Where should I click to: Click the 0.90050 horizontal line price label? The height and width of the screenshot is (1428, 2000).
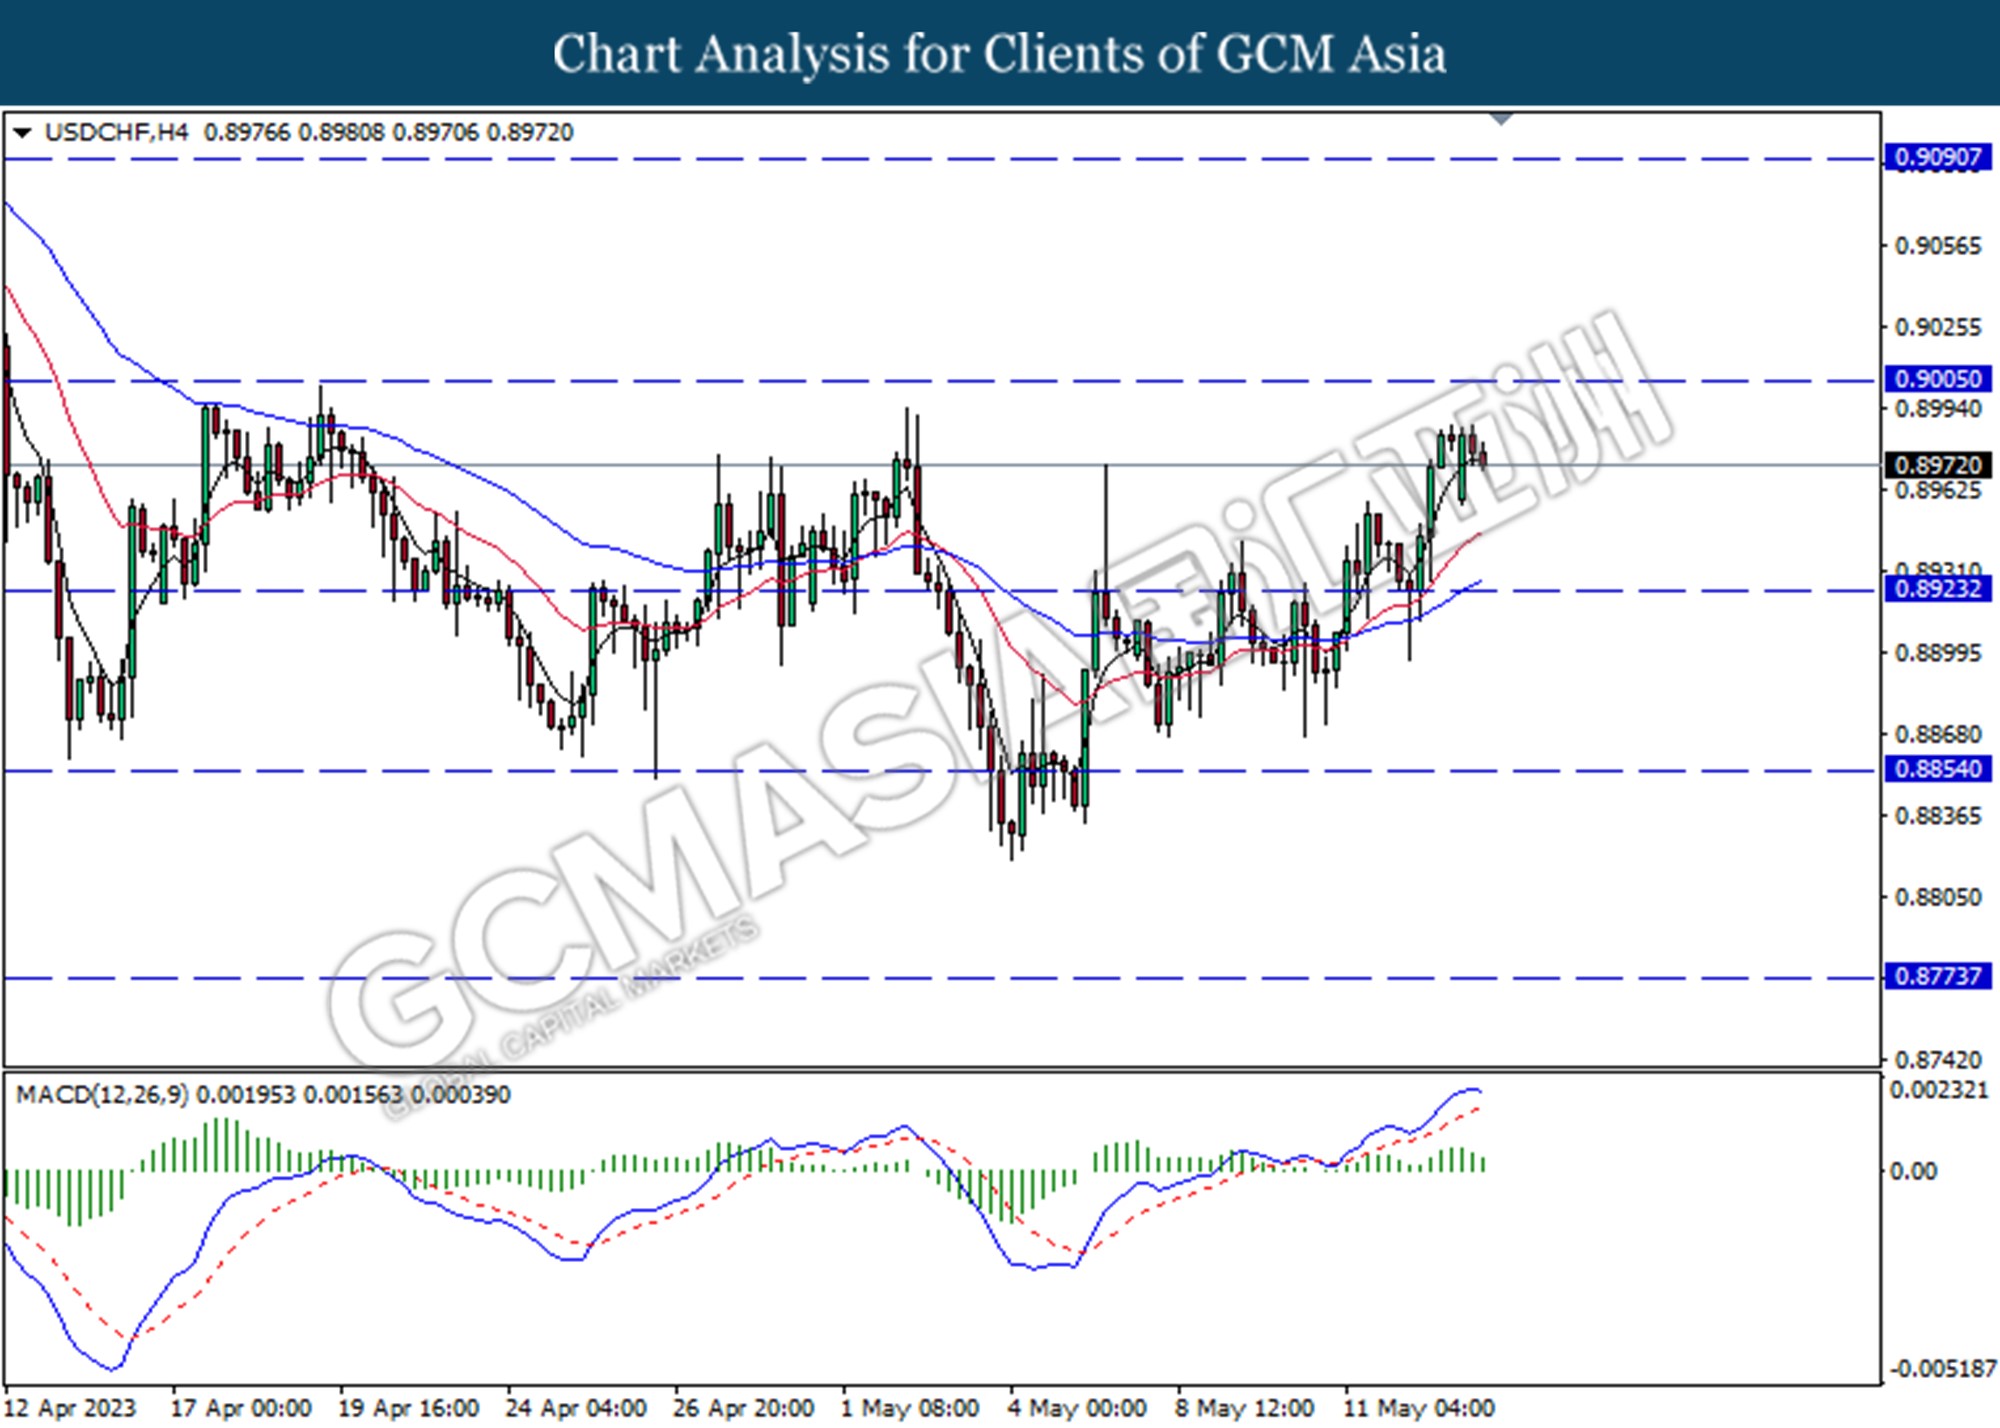click(1938, 379)
